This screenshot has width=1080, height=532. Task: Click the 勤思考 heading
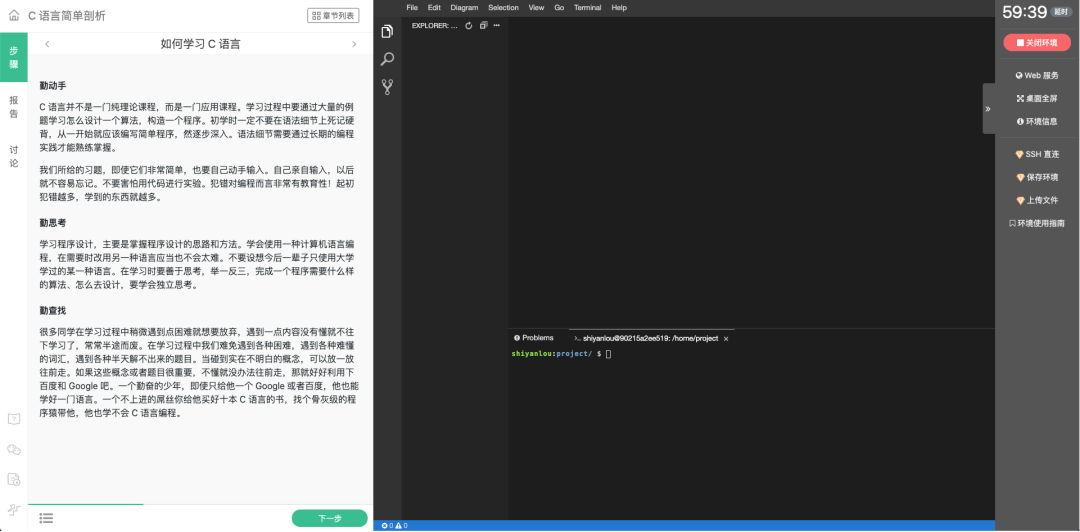tap(53, 223)
